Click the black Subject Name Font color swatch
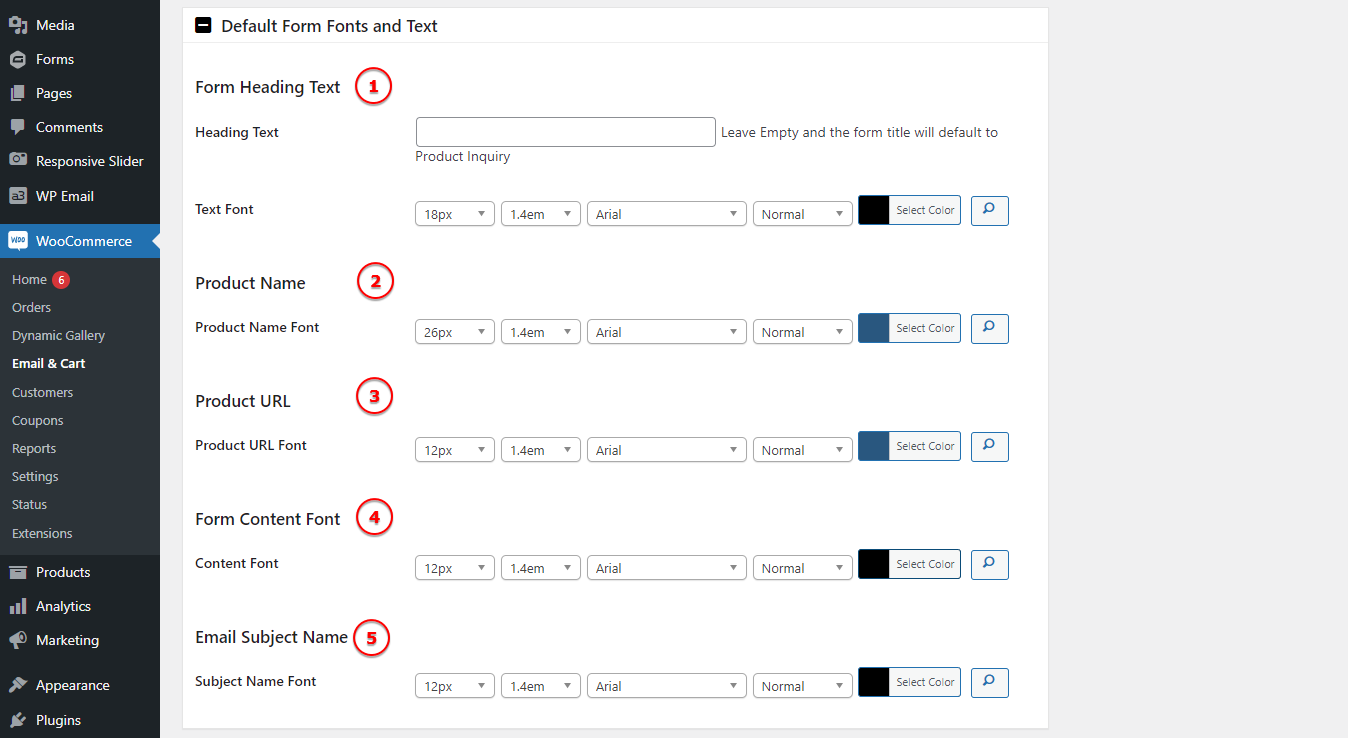 point(874,682)
